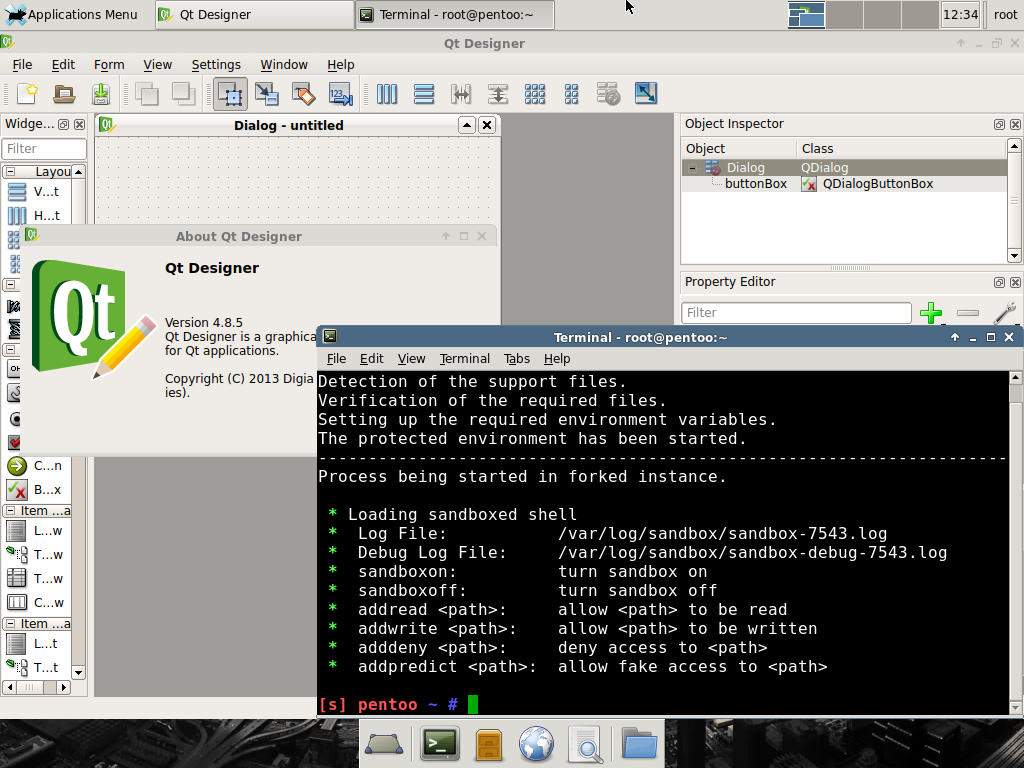Select the C...w column view widget
The width and height of the screenshot is (1024, 768).
coord(36,603)
